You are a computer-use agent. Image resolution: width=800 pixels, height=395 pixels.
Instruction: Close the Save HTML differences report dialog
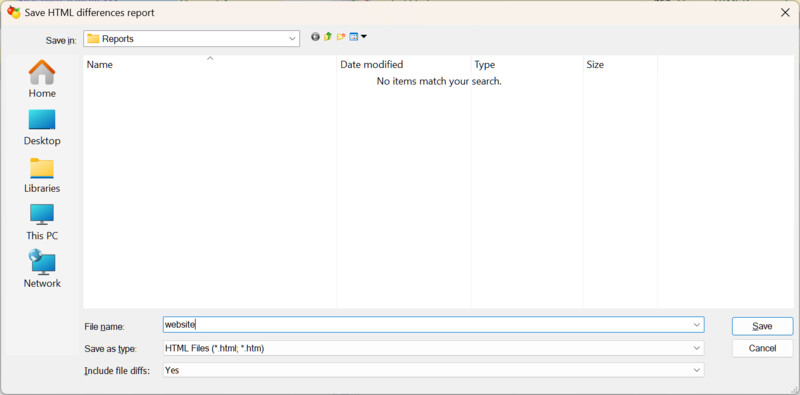(785, 13)
